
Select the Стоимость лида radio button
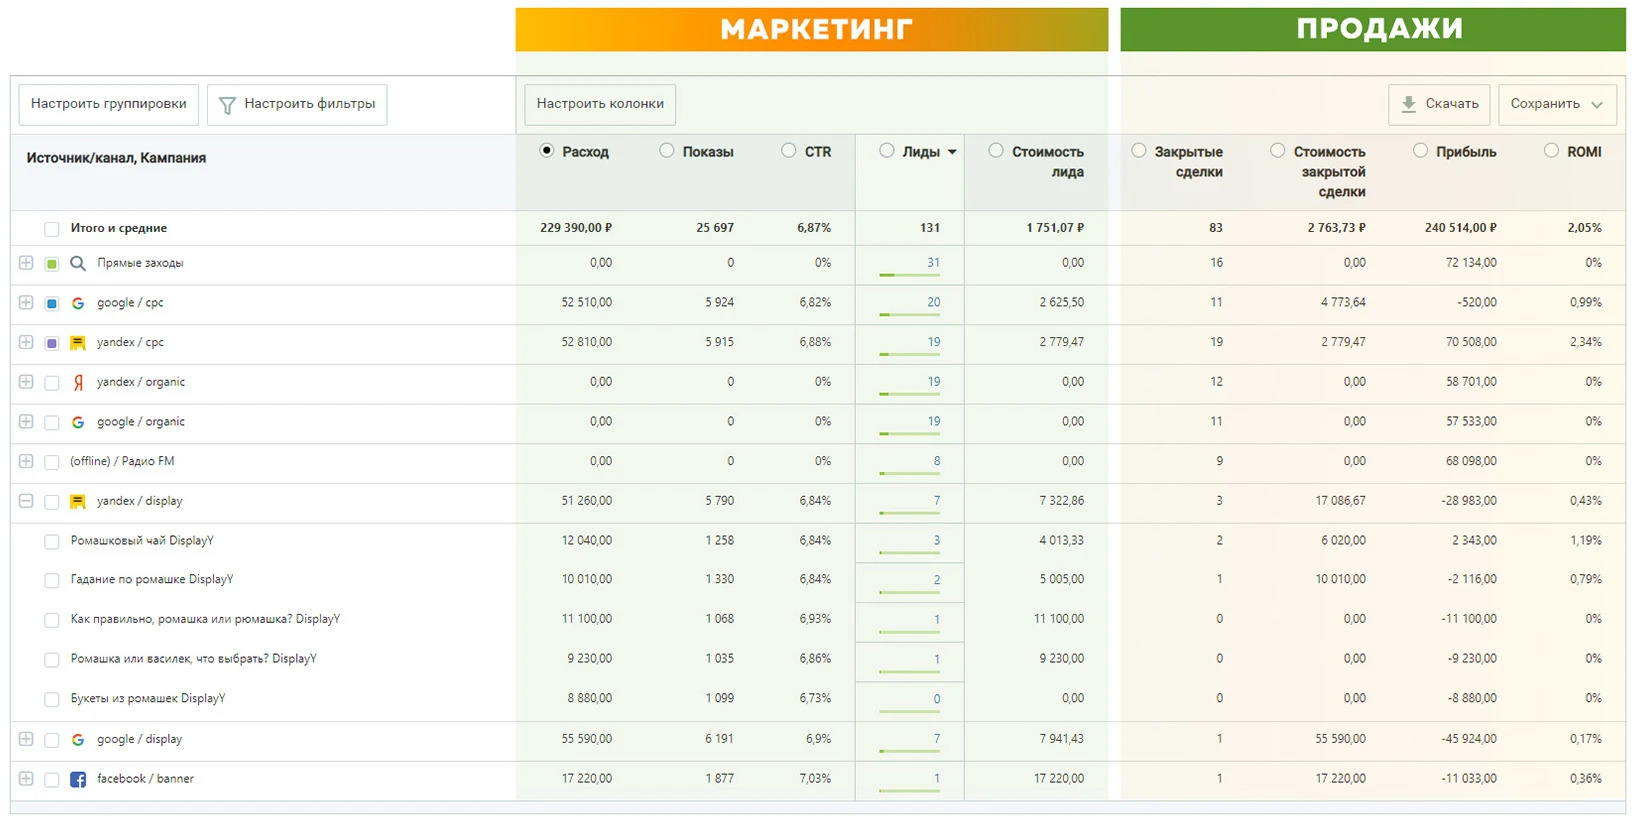click(x=996, y=151)
